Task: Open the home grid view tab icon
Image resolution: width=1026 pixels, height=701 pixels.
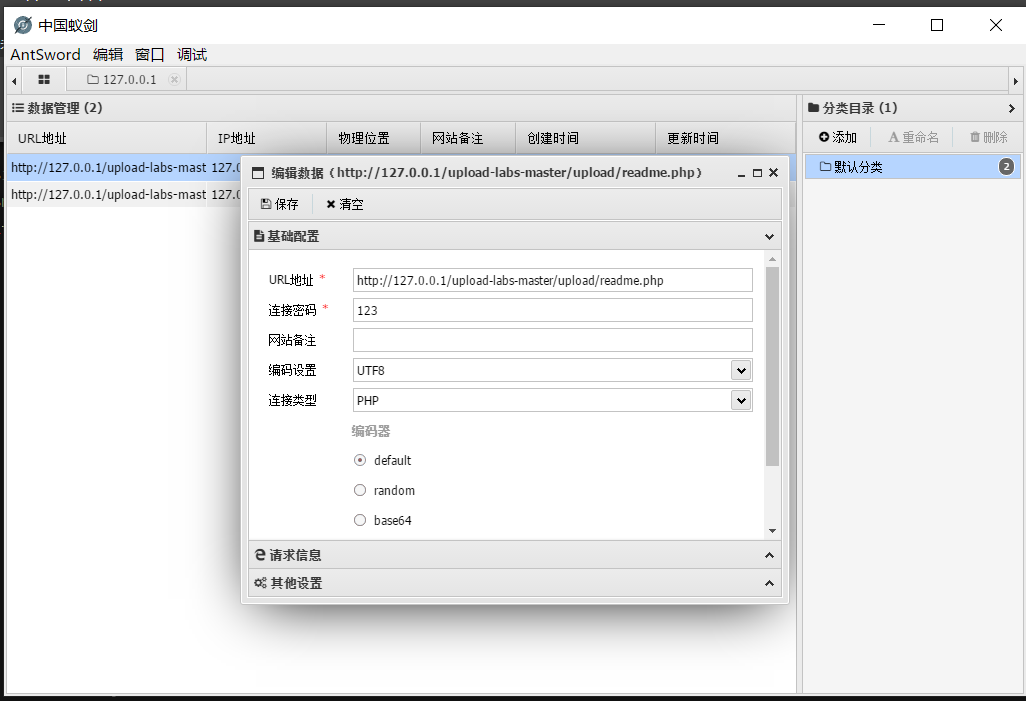Action: coord(44,79)
